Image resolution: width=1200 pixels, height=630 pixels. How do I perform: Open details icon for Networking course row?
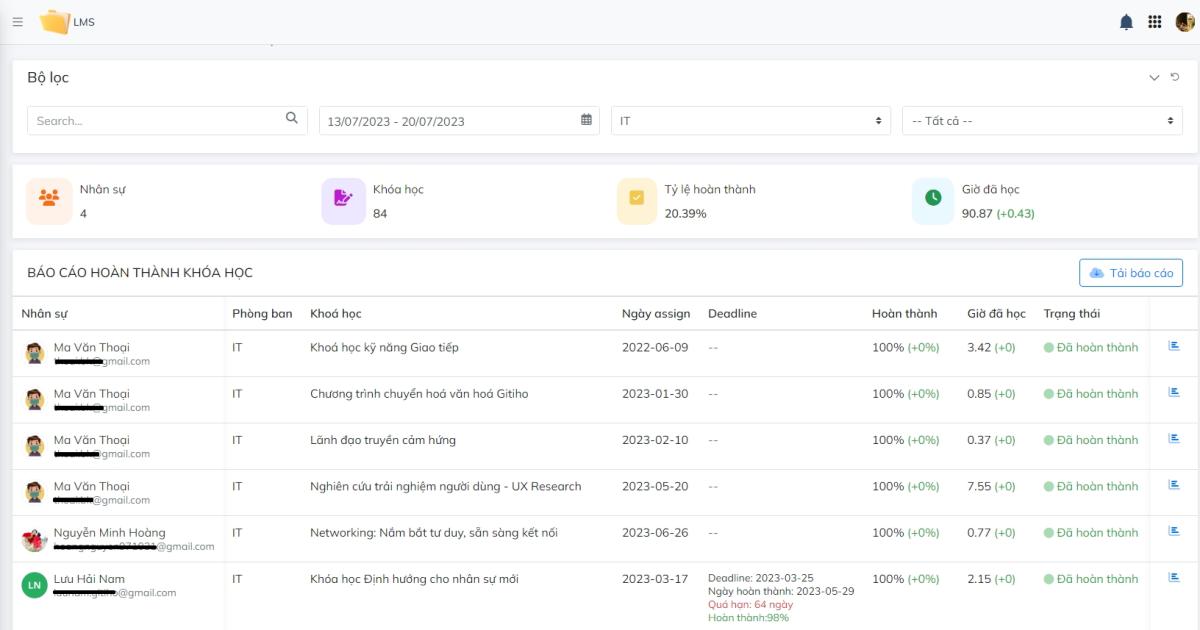pos(1174,532)
